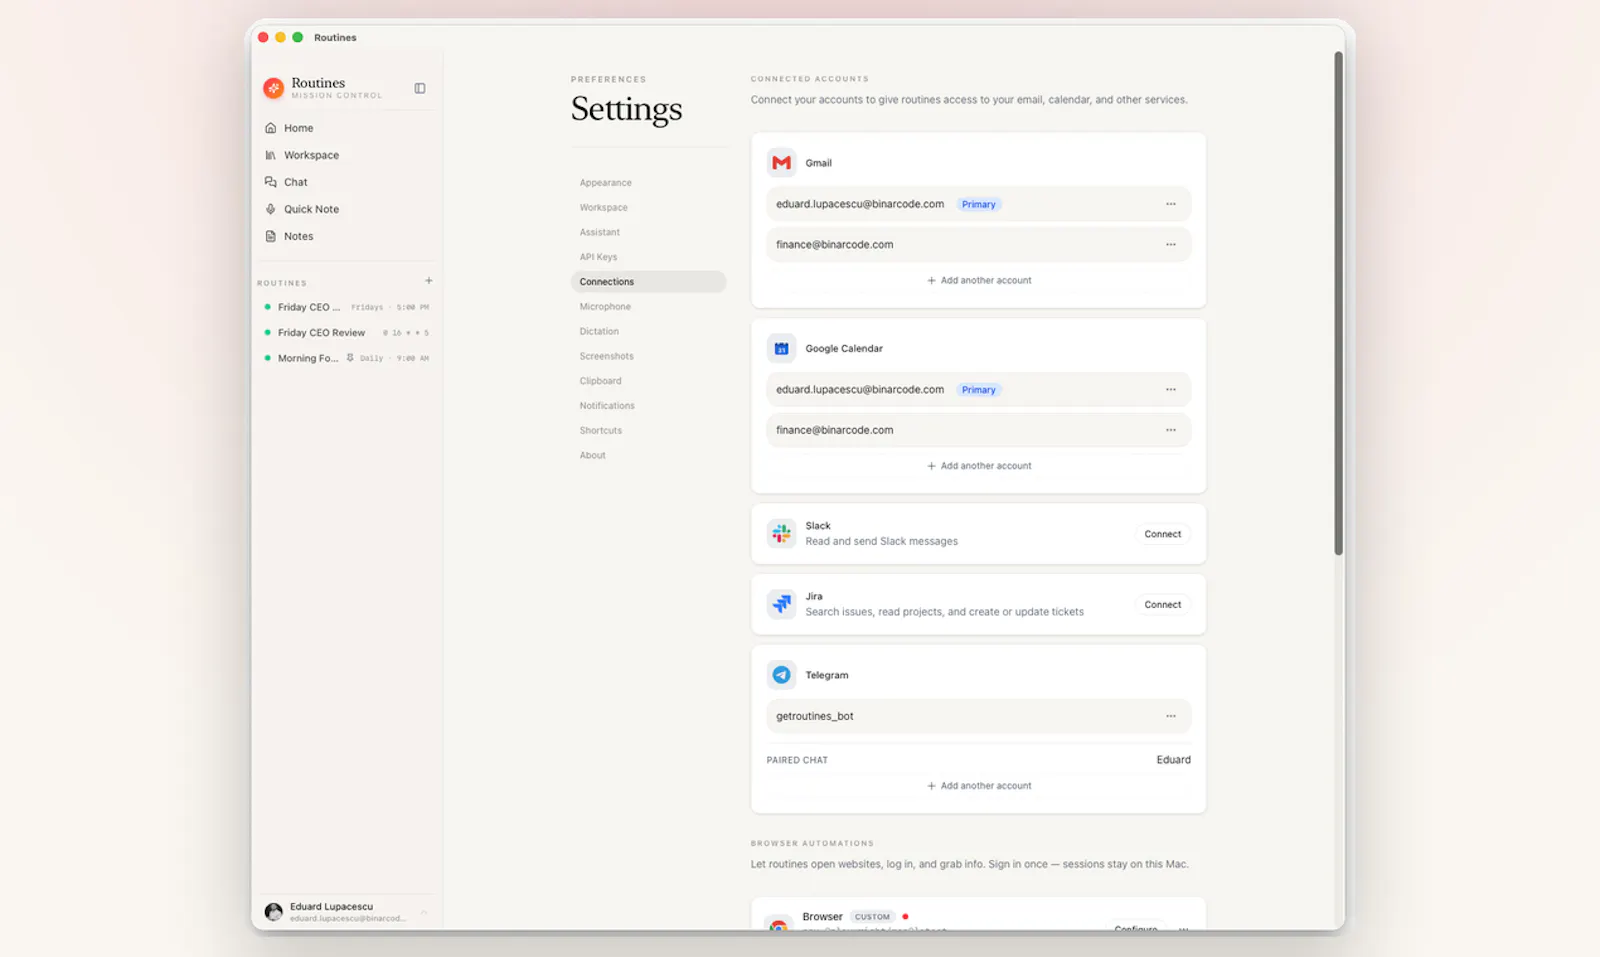Click the Jira logo icon

[x=782, y=604]
